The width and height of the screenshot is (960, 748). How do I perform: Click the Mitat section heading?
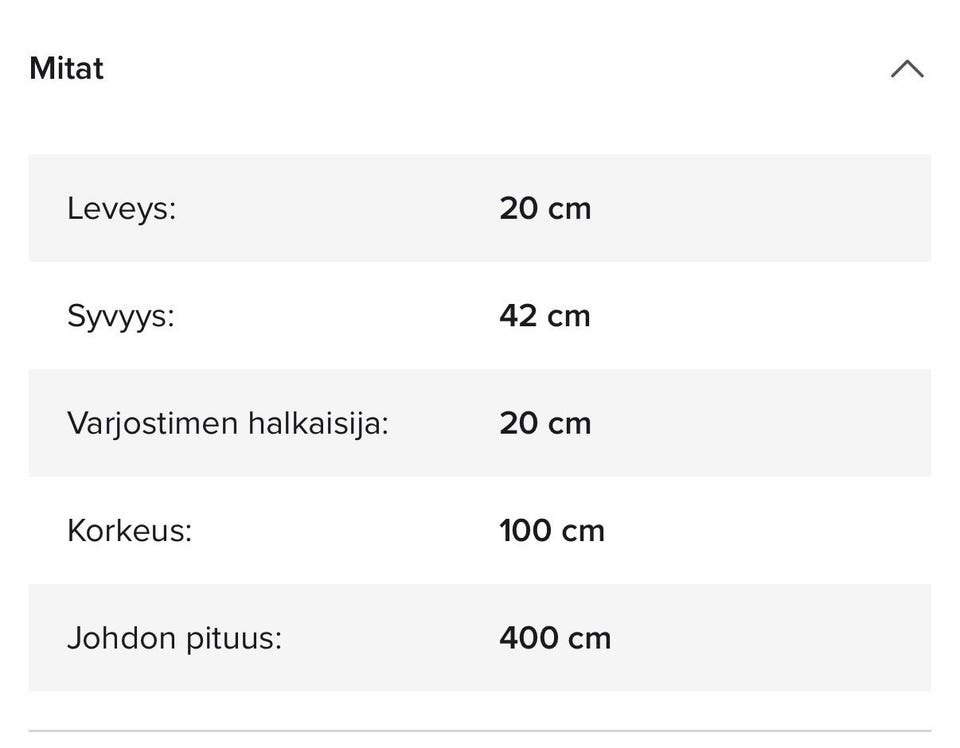click(x=66, y=69)
